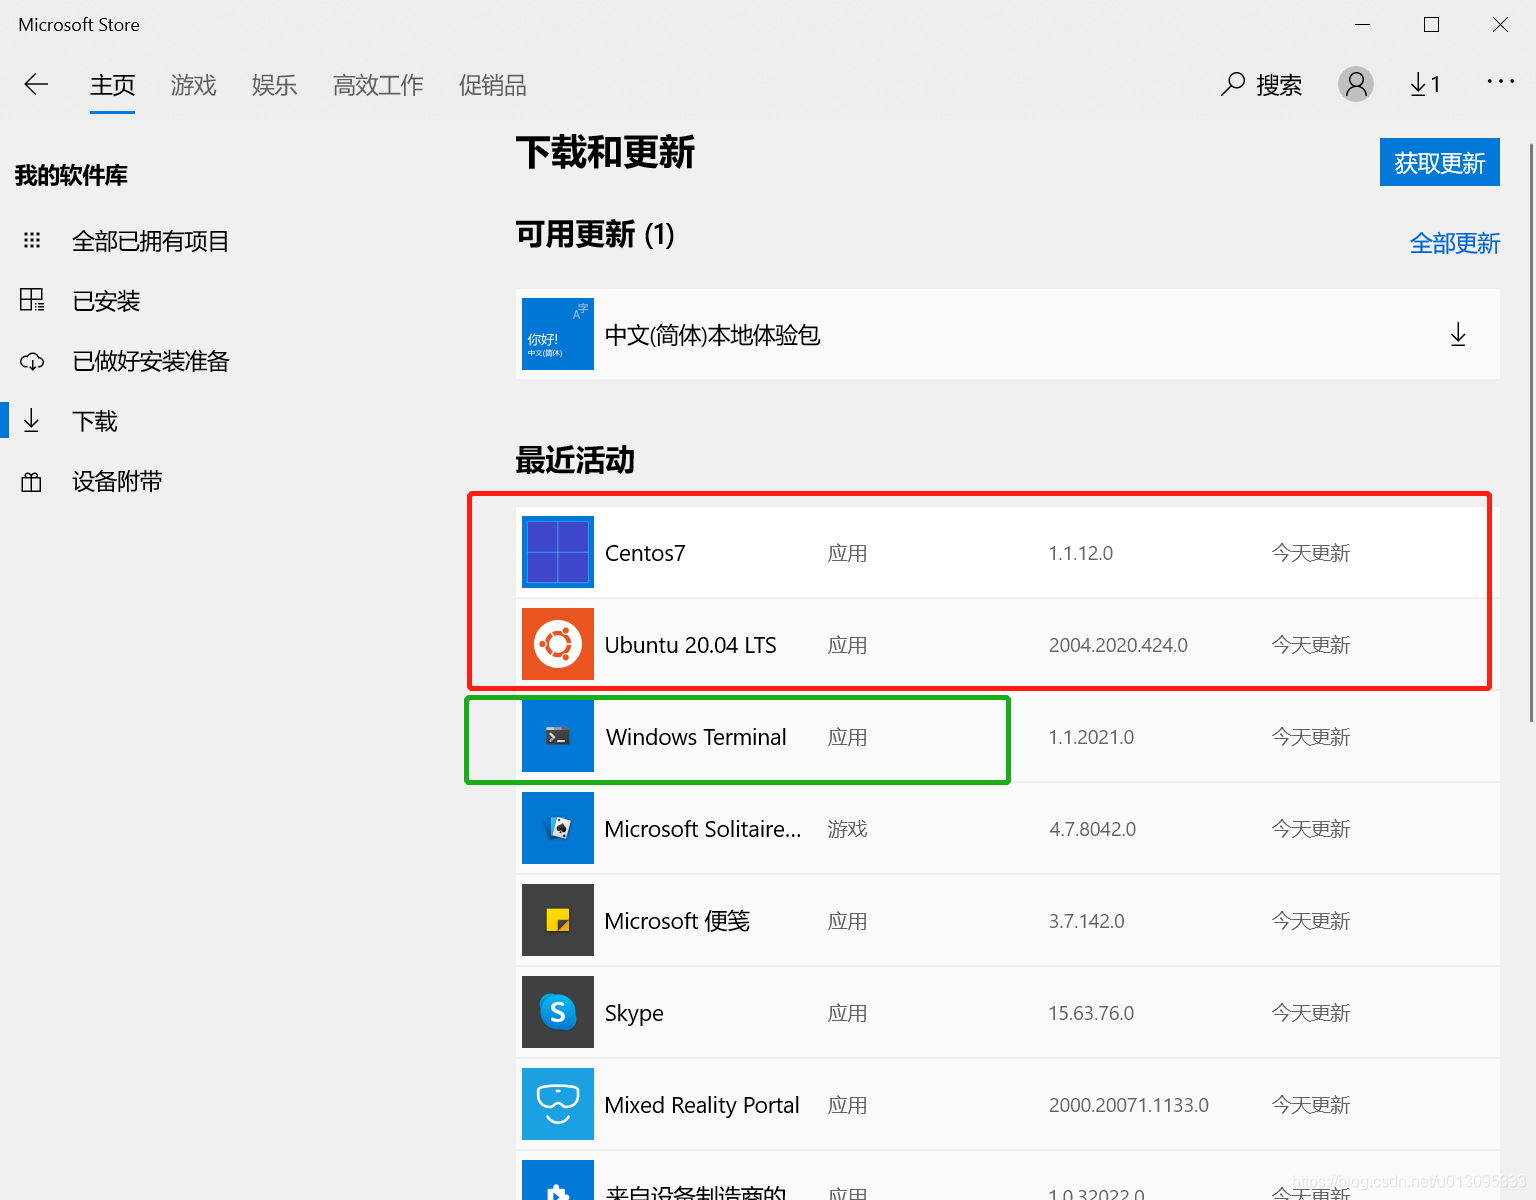Go back with the arrow icon
Image resolution: width=1536 pixels, height=1200 pixels.
coord(36,85)
